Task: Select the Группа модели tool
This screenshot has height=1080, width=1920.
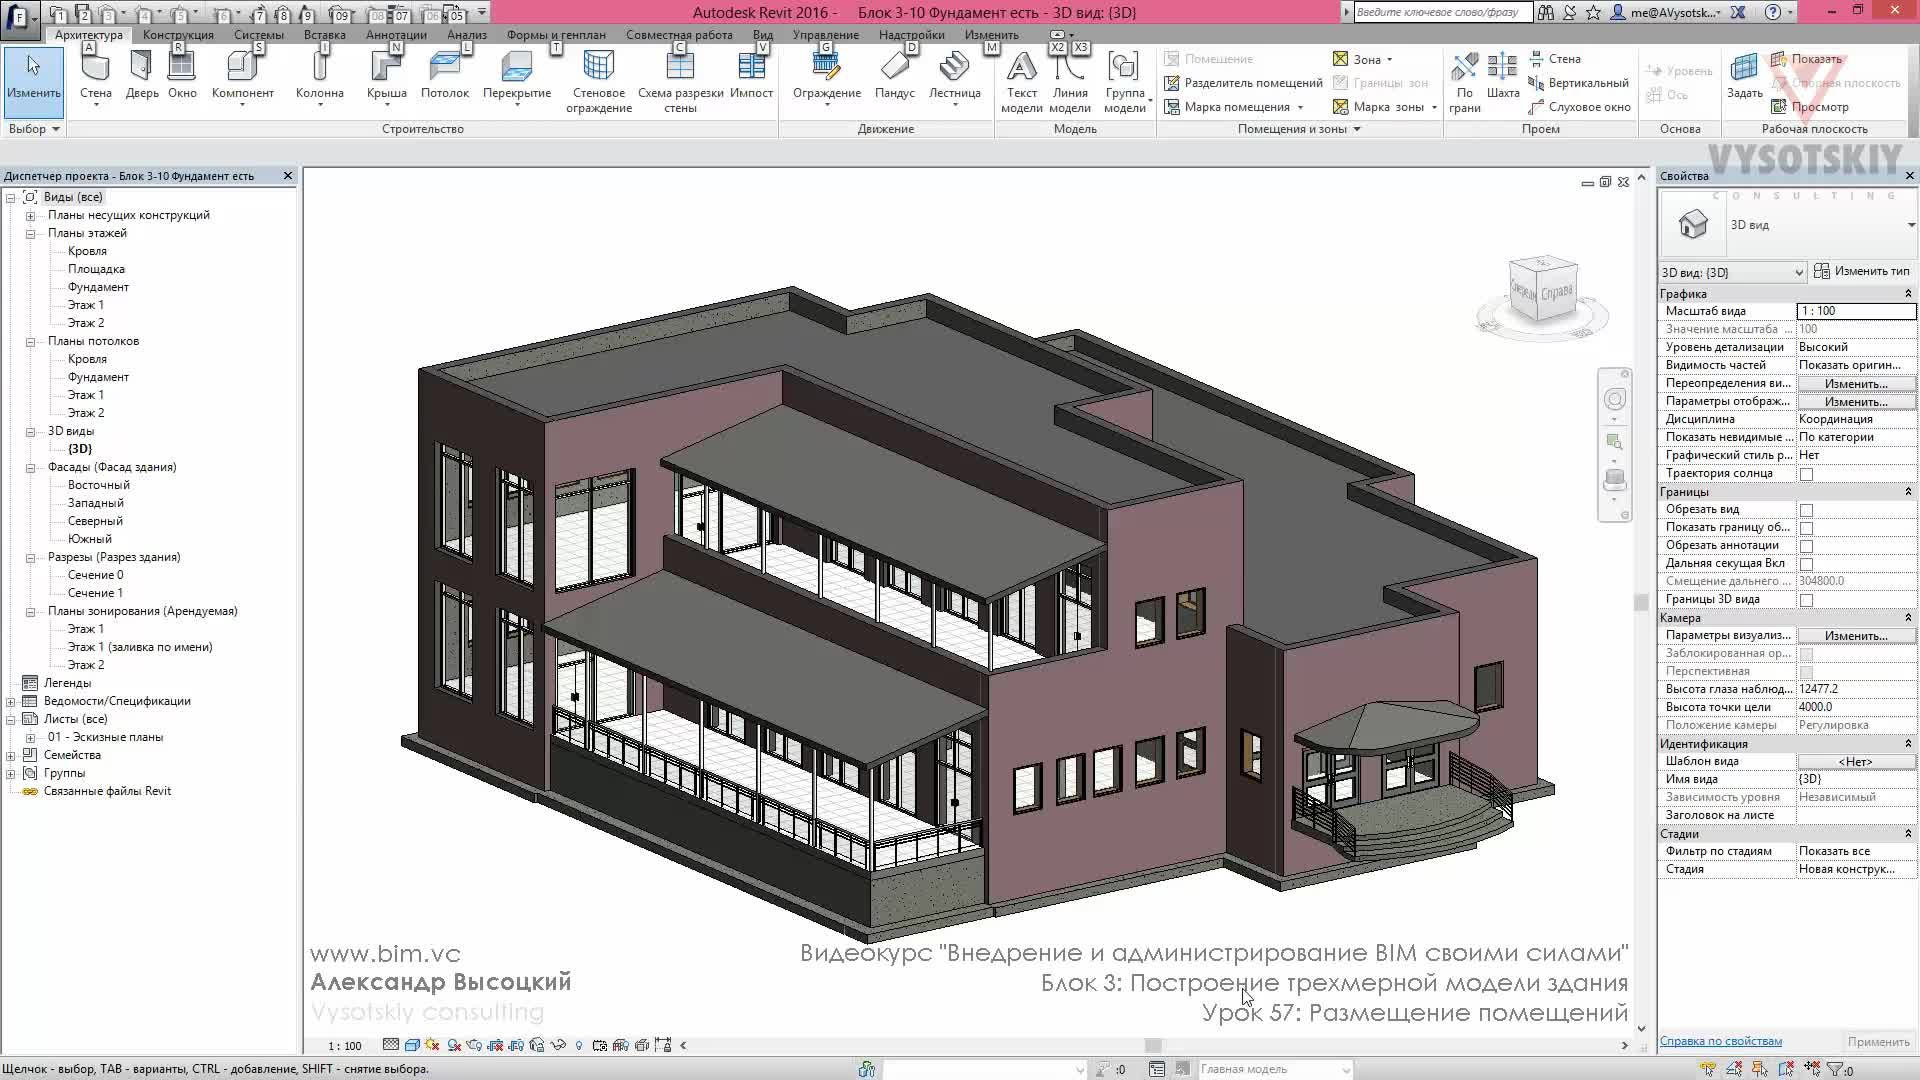Action: (x=1125, y=82)
